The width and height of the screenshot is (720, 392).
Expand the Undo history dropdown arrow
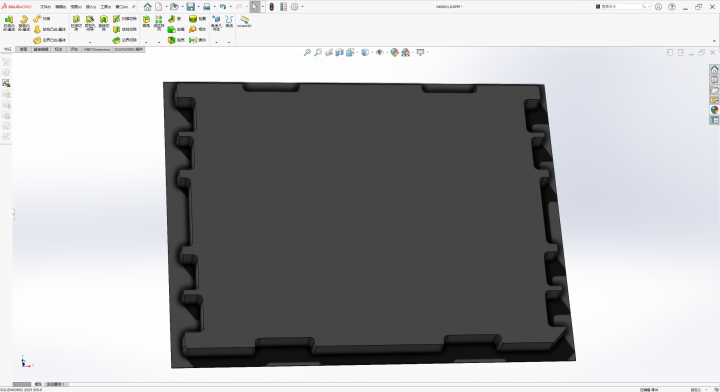coord(230,7)
